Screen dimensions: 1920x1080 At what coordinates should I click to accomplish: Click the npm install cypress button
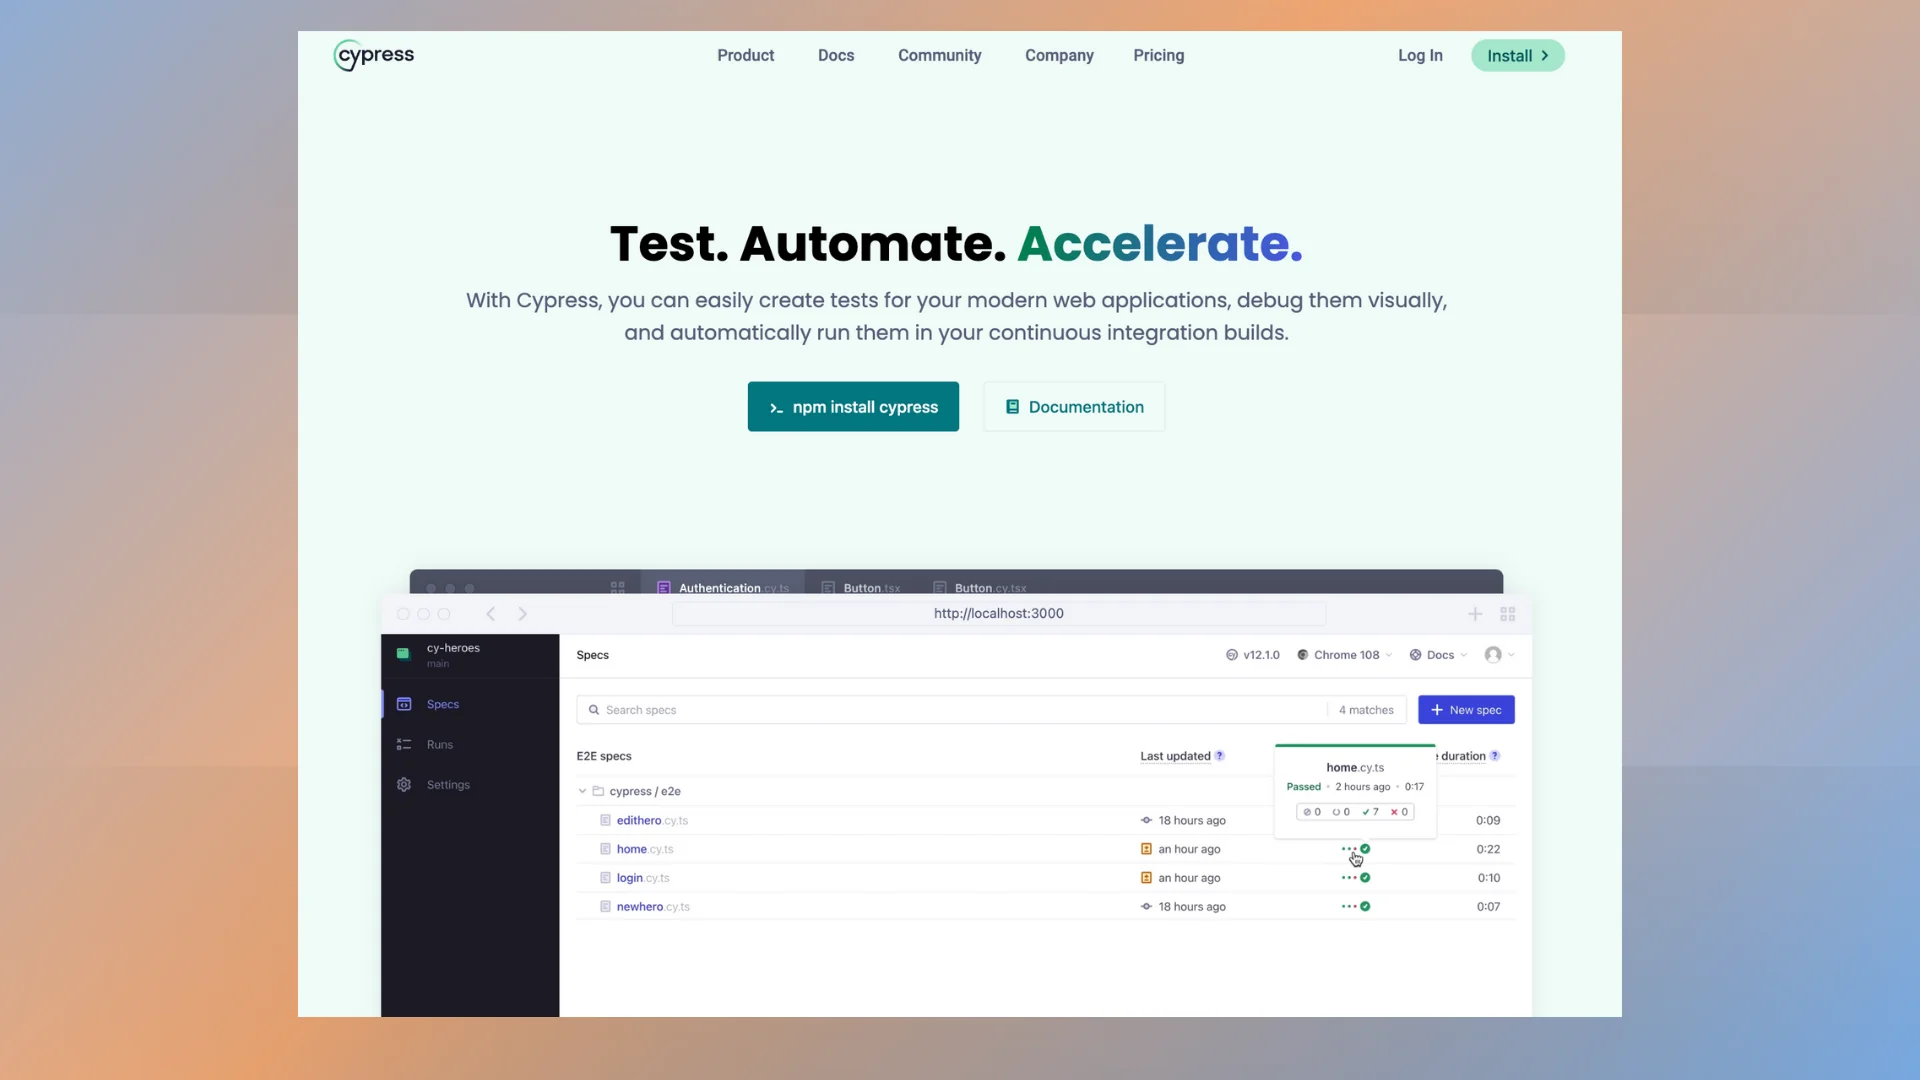853,407
